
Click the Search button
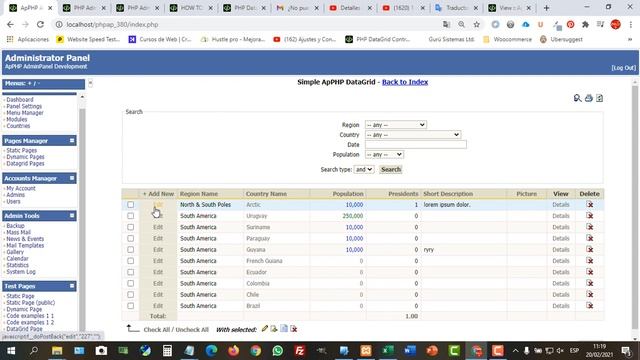391,169
